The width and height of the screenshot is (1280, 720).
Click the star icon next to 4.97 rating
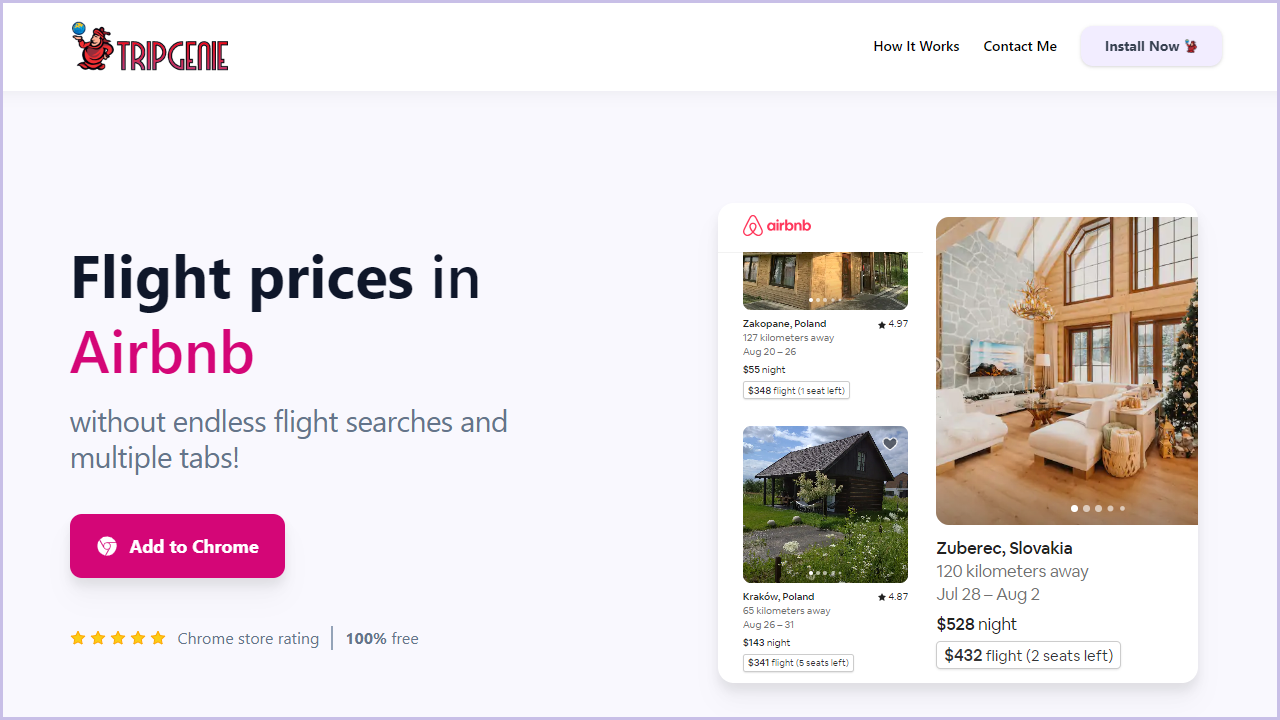[882, 324]
